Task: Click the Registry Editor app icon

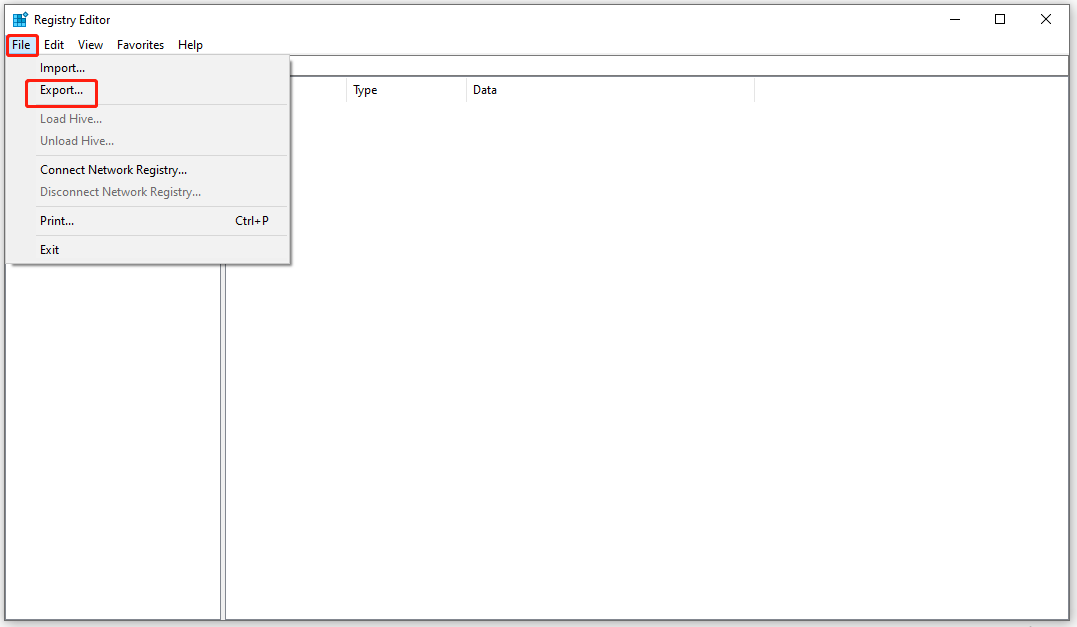Action: [20, 20]
